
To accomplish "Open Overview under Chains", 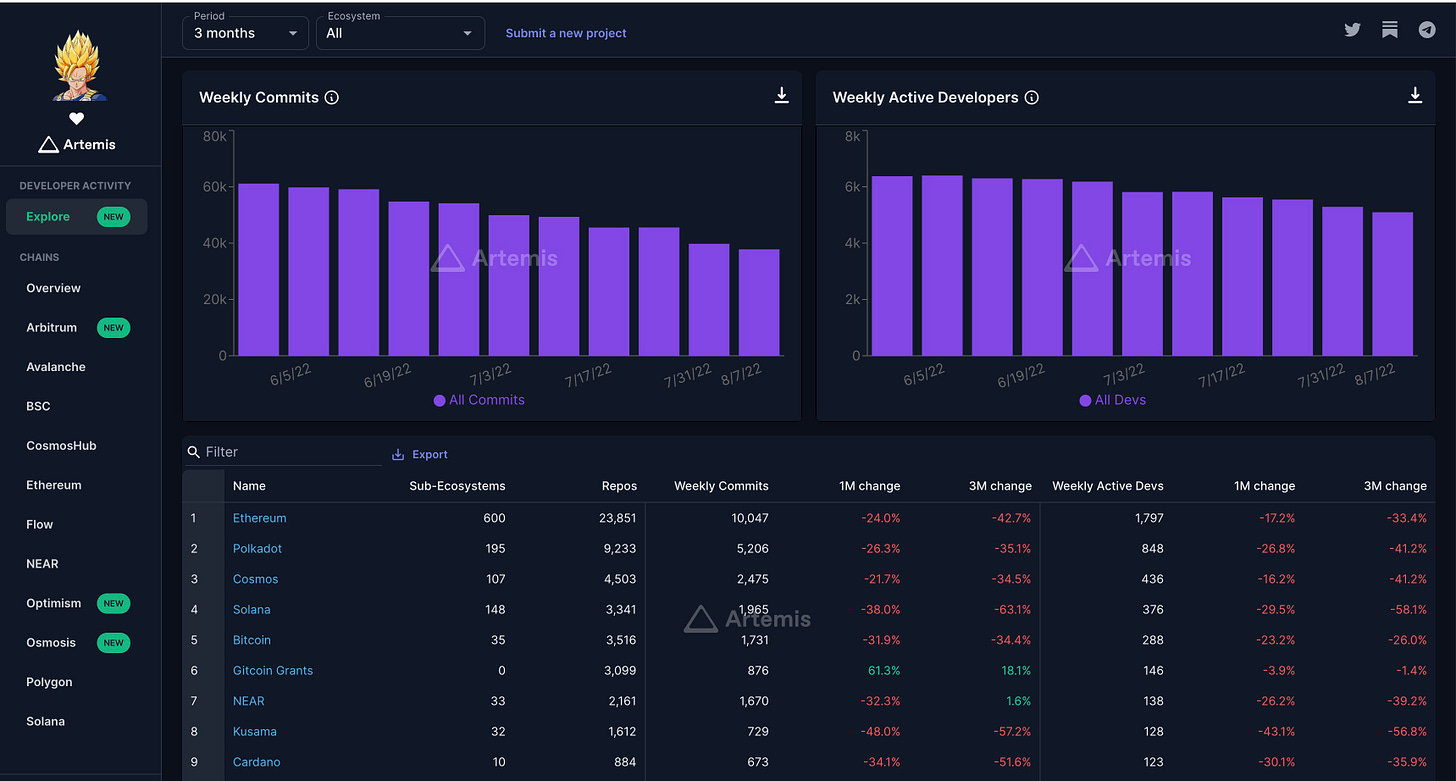I will point(53,288).
